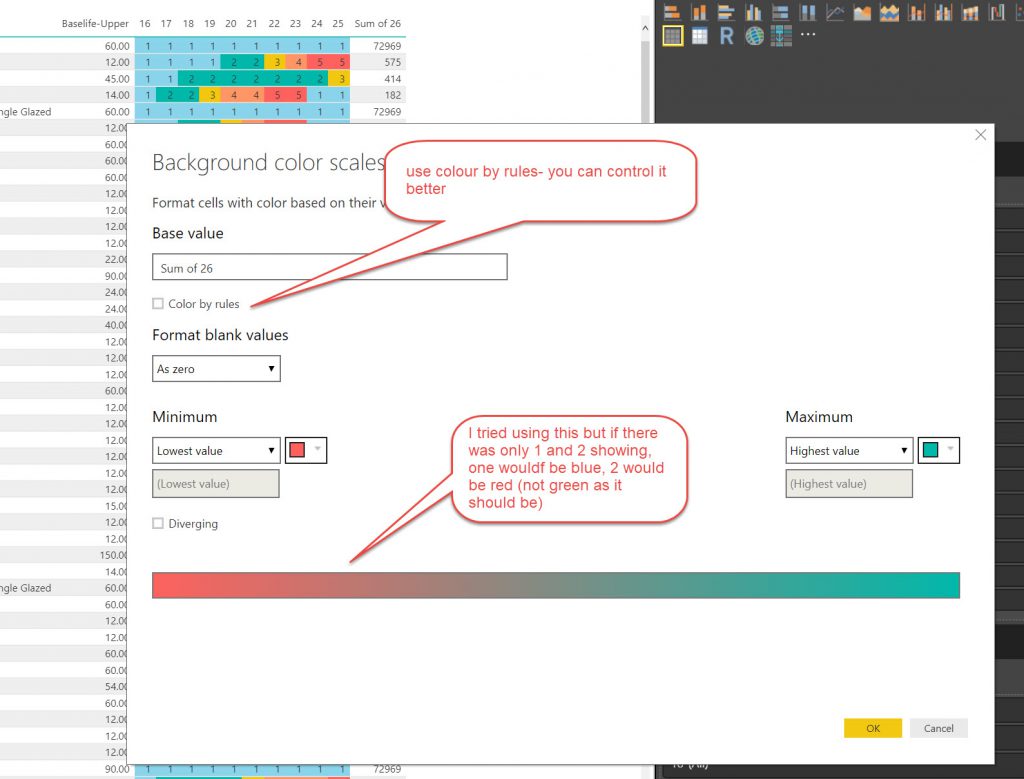Expand the Maximum Highest value dropdown
Screen dimensions: 1024x779
(849, 451)
